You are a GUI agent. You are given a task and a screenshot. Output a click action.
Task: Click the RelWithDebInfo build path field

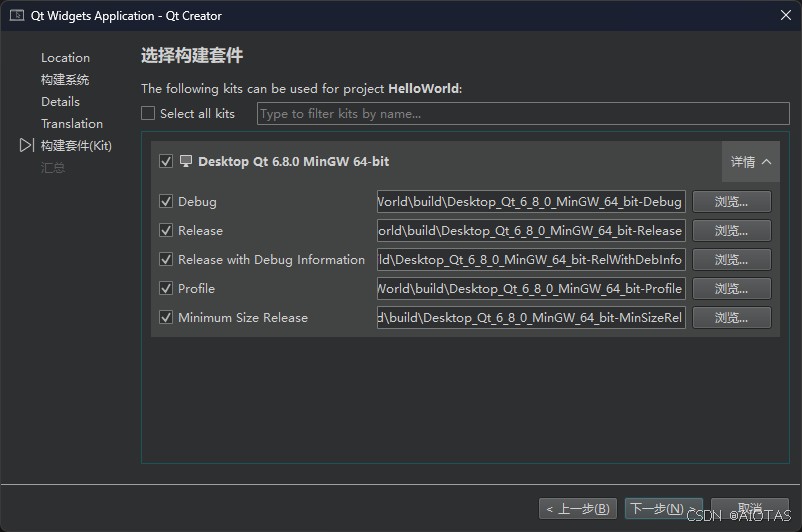[531, 259]
